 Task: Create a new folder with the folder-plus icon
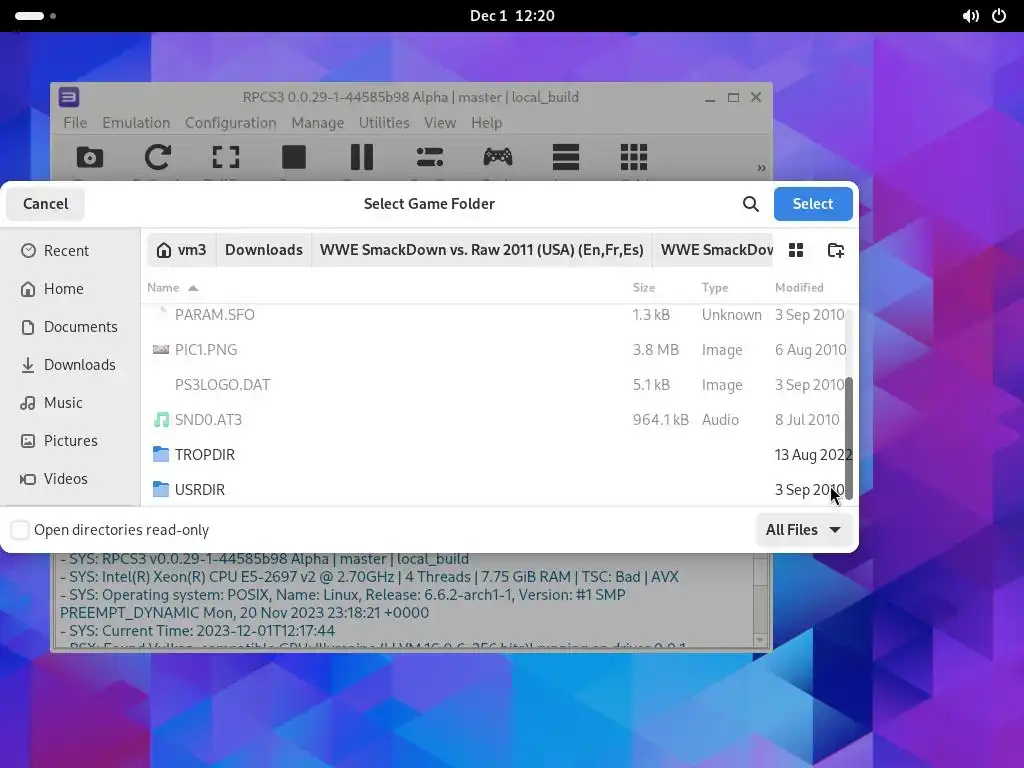click(x=835, y=250)
